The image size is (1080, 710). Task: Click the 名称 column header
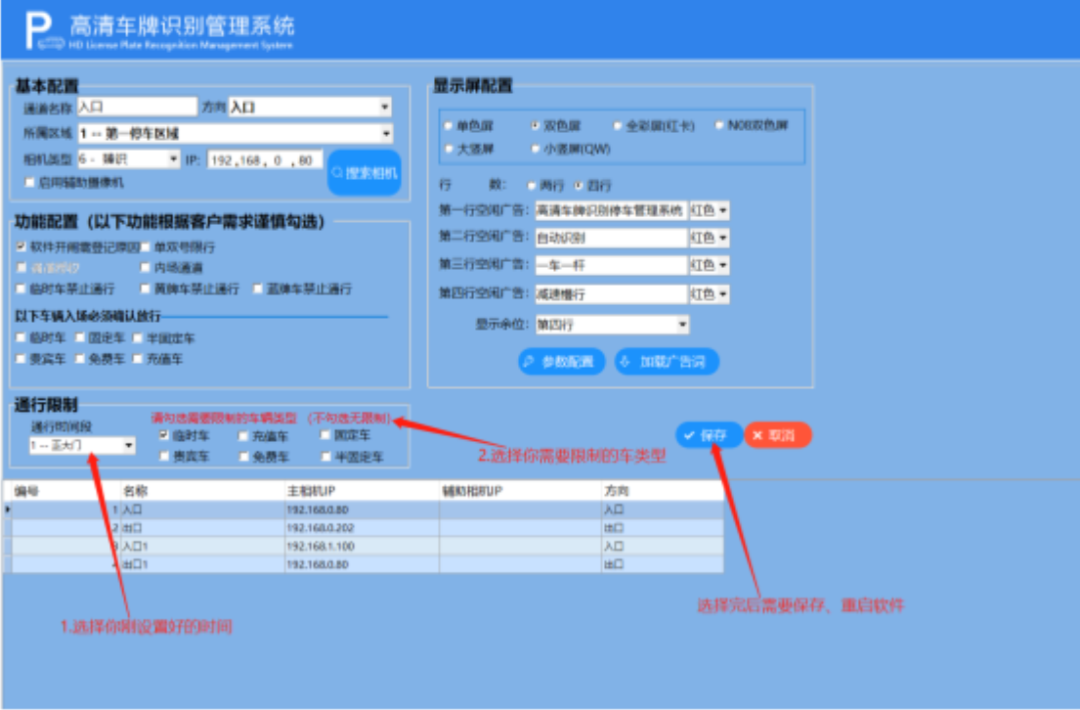pyautogui.click(x=202, y=491)
